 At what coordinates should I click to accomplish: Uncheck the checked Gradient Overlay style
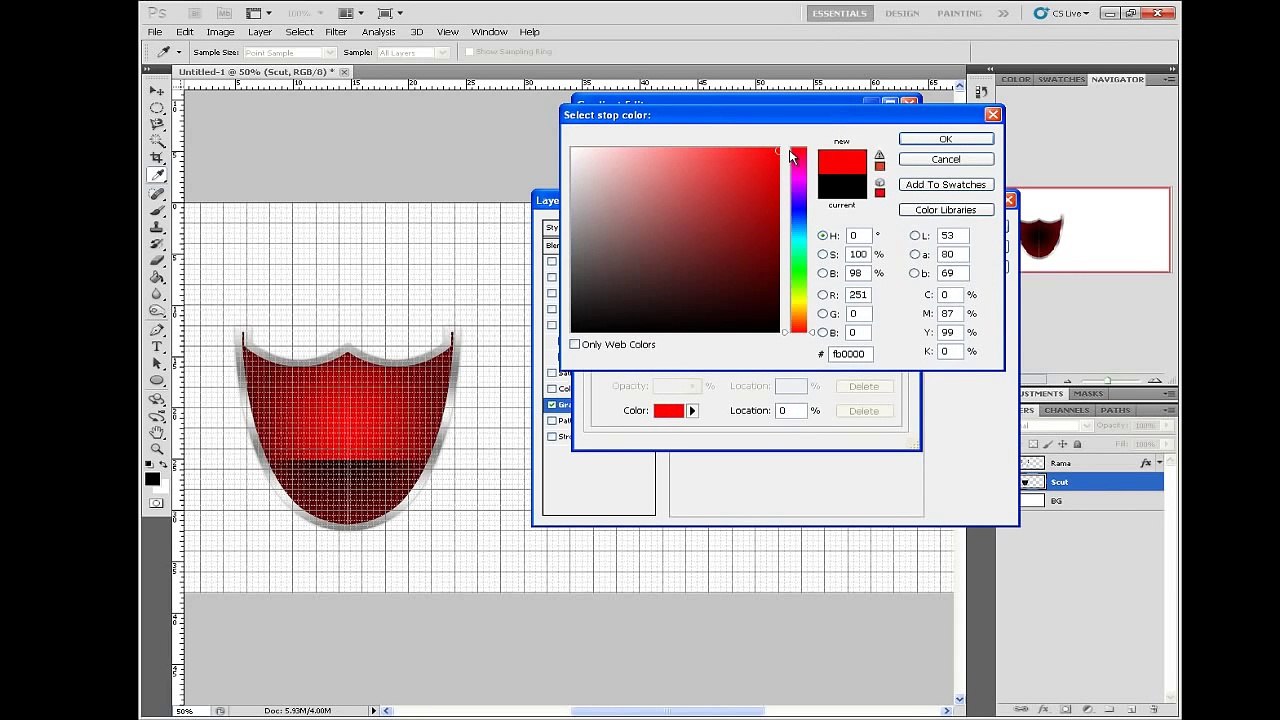click(x=552, y=405)
